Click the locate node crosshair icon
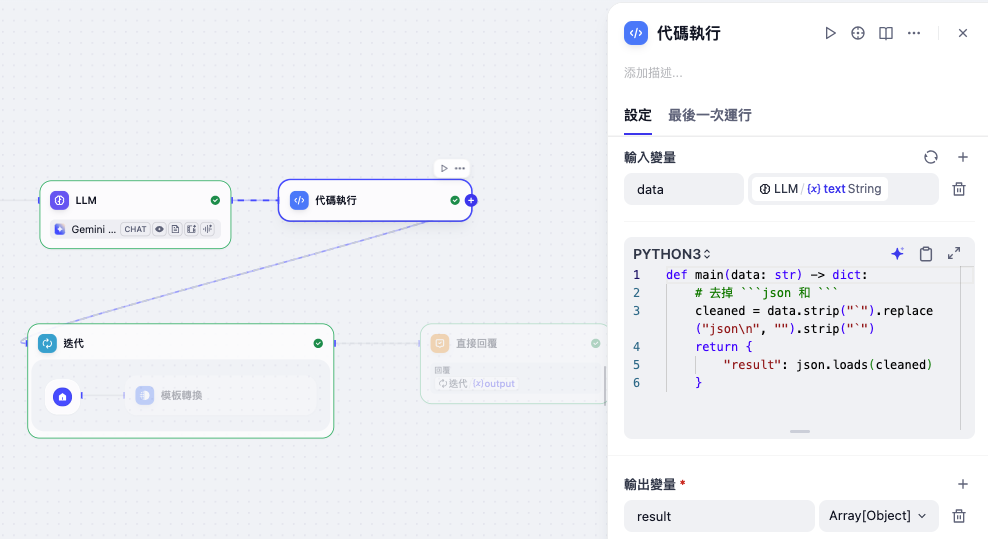The image size is (988, 539). click(x=858, y=33)
